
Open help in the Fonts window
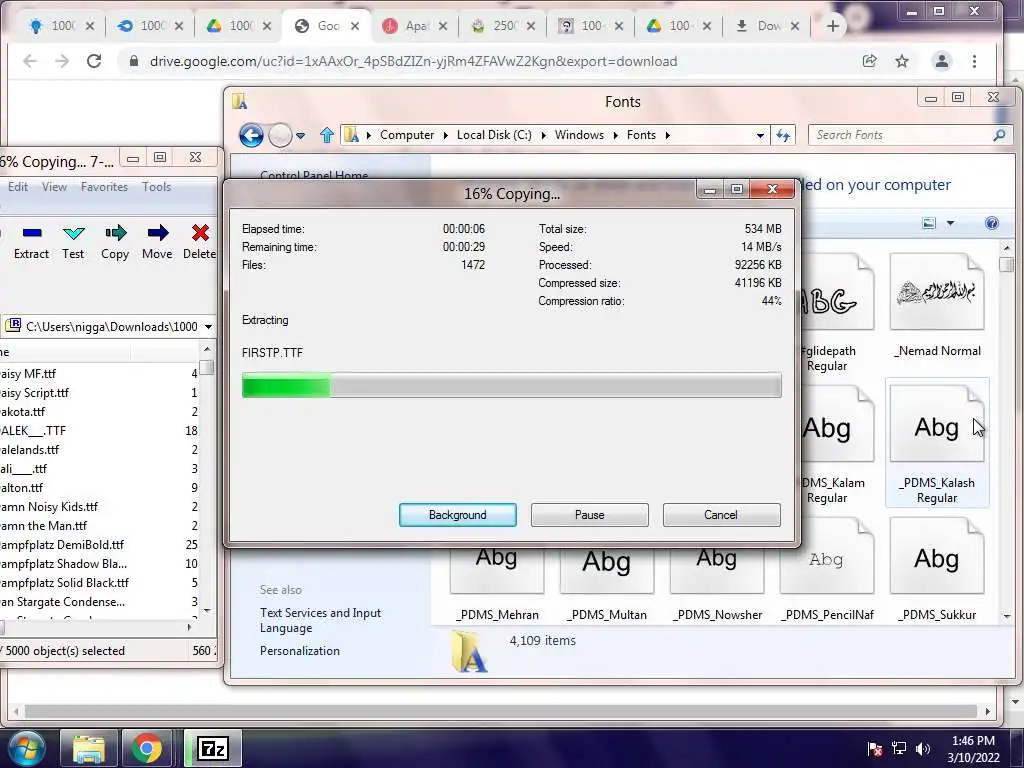point(991,223)
